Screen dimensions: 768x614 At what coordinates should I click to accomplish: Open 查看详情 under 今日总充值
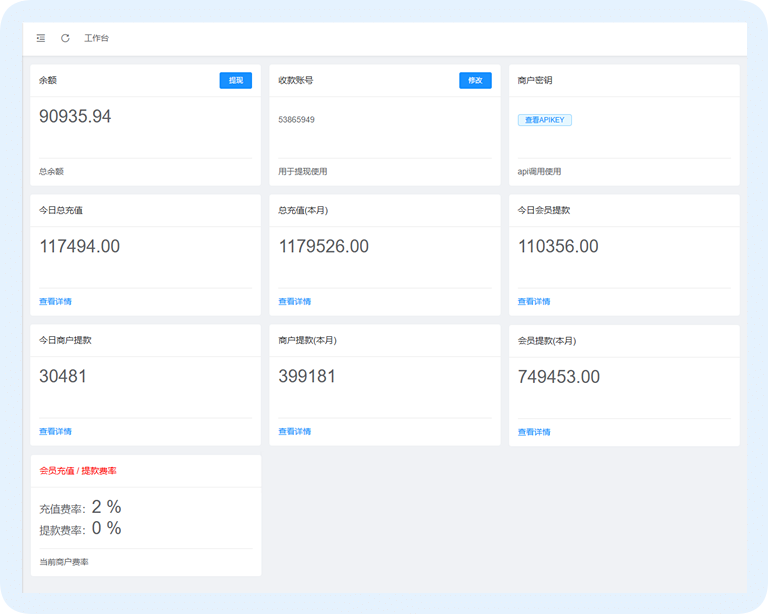point(55,301)
